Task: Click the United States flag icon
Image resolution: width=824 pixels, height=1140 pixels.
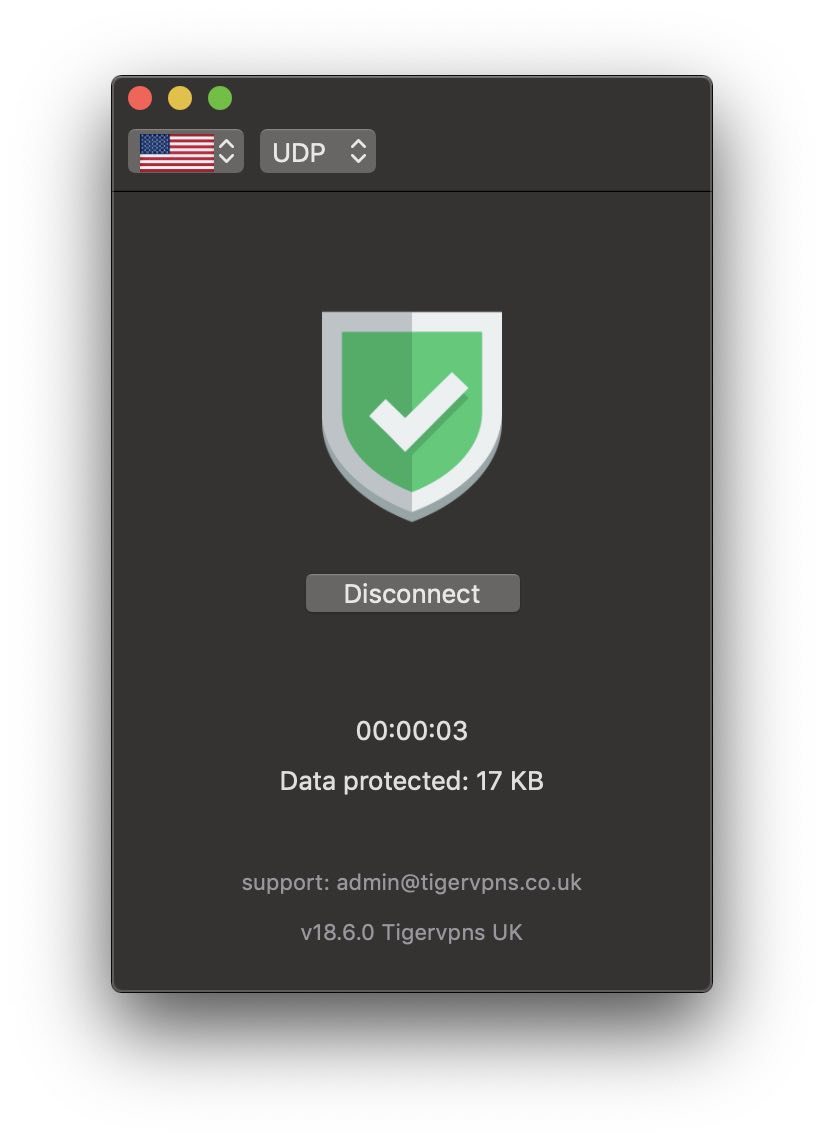Action: 177,152
